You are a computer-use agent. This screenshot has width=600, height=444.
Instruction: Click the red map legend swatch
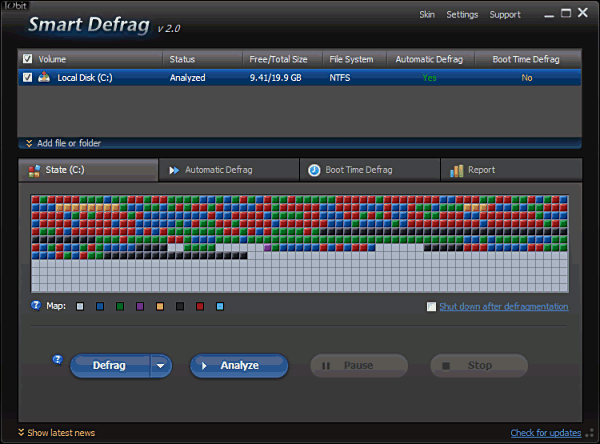200,306
